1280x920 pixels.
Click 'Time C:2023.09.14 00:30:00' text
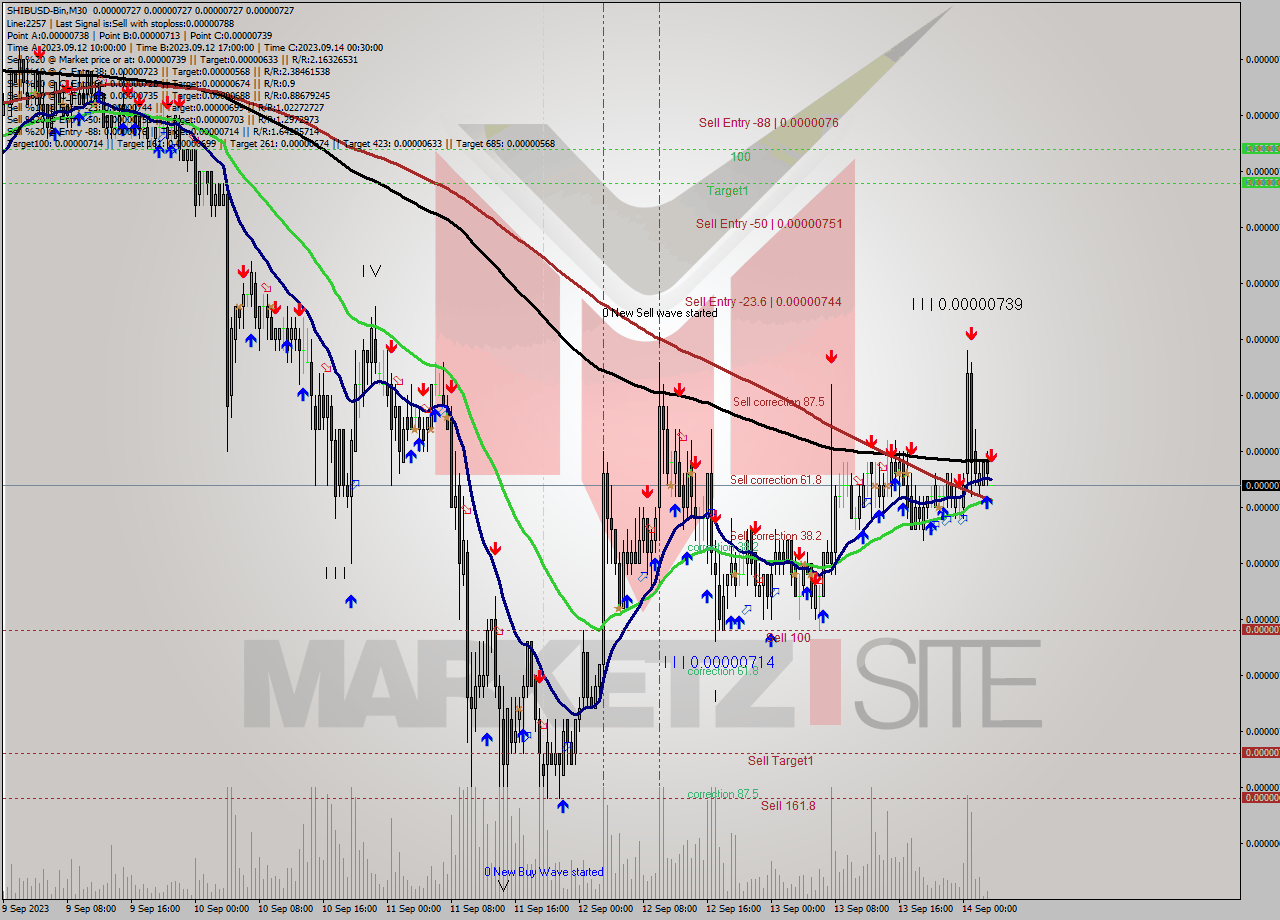[x=322, y=47]
